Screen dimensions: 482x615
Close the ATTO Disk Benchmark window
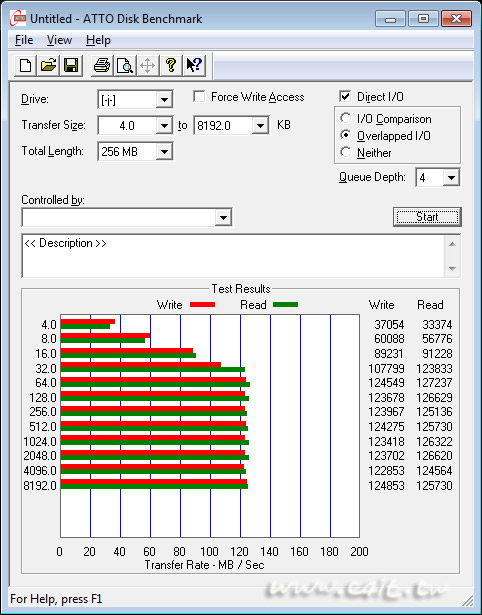click(456, 18)
